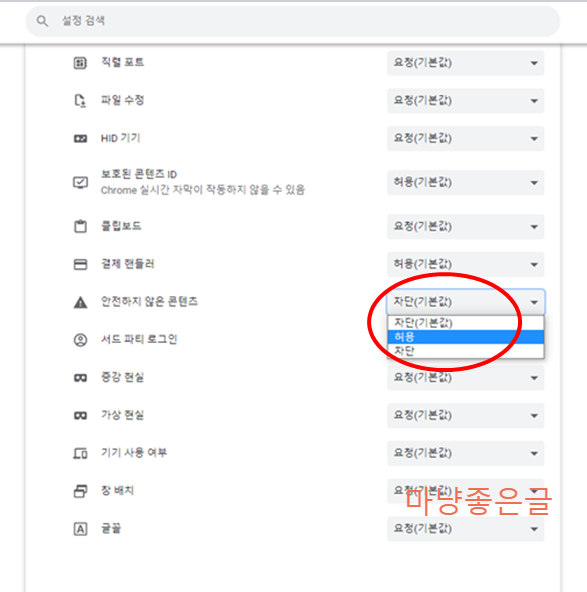Click the 파일 수정 file edit icon
587x592 pixels.
(x=80, y=101)
